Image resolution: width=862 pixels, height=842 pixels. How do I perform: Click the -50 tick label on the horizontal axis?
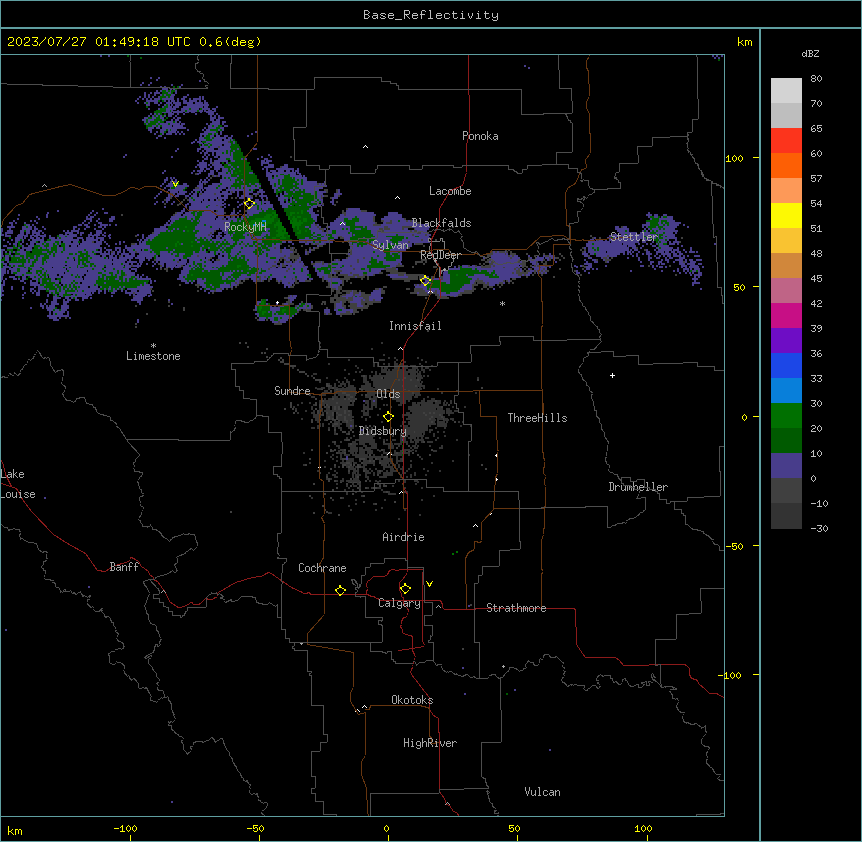click(255, 828)
